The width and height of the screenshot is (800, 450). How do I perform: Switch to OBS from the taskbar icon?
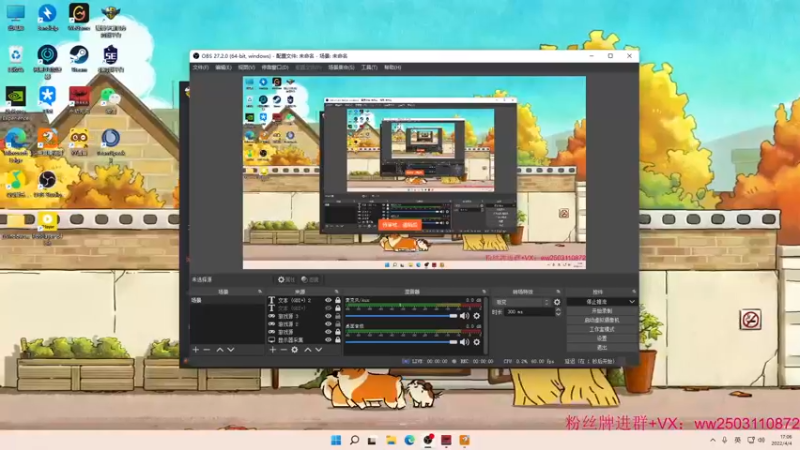(x=428, y=440)
